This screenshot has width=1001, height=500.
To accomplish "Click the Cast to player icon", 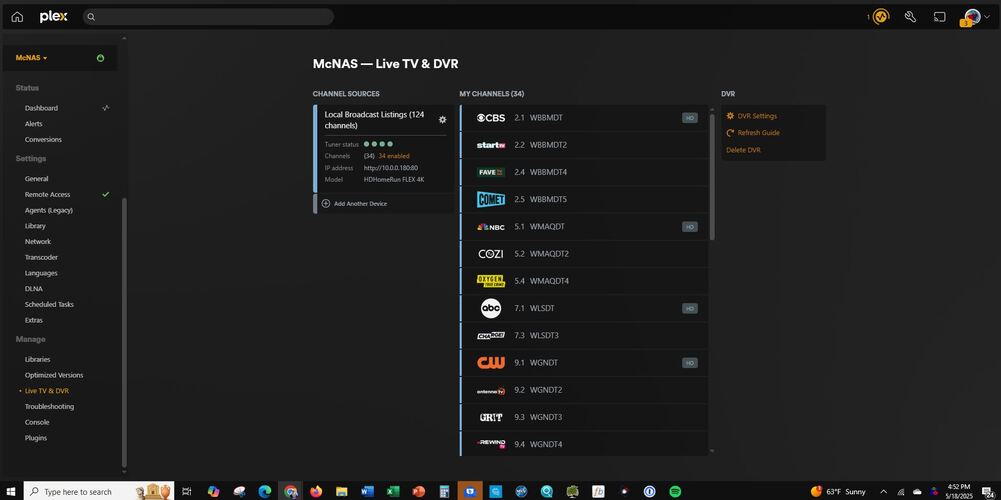I will pyautogui.click(x=940, y=17).
